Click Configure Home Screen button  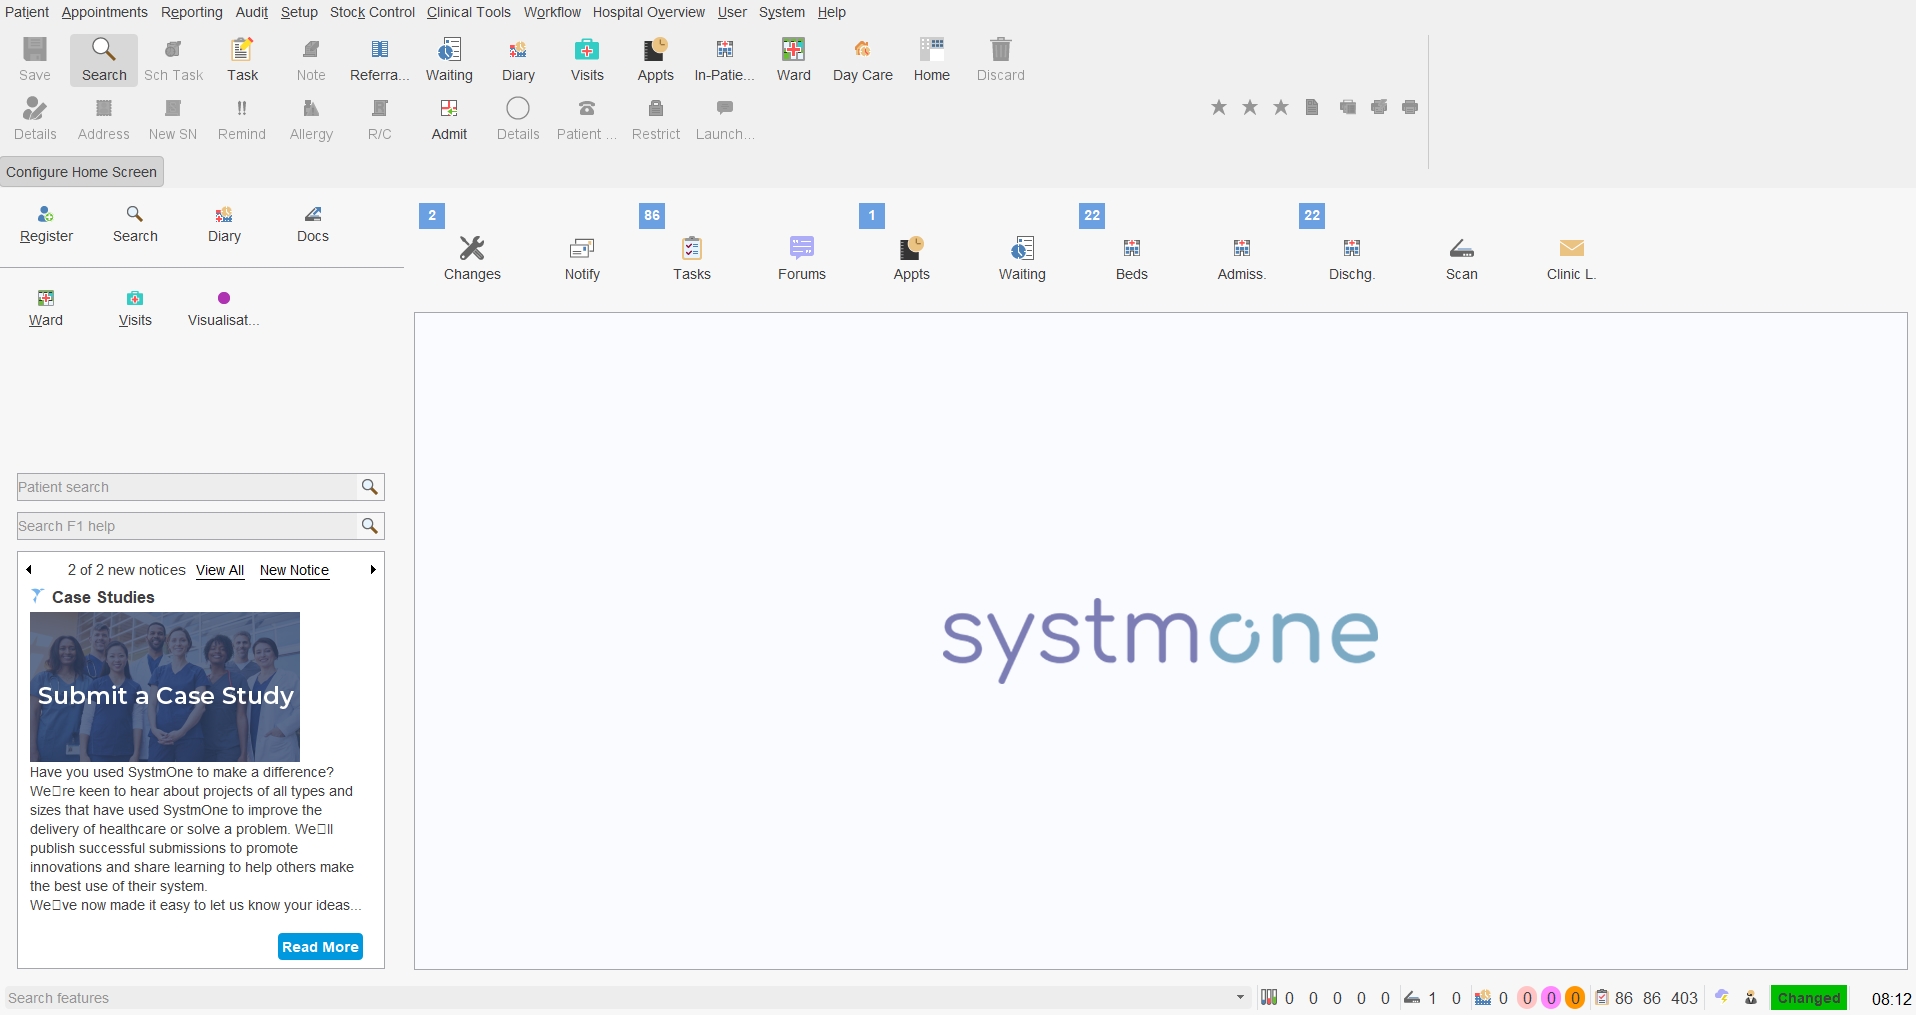point(82,172)
